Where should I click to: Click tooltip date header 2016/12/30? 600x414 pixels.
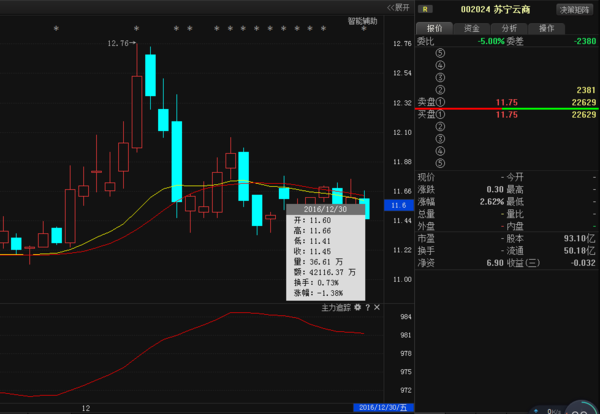pos(325,209)
